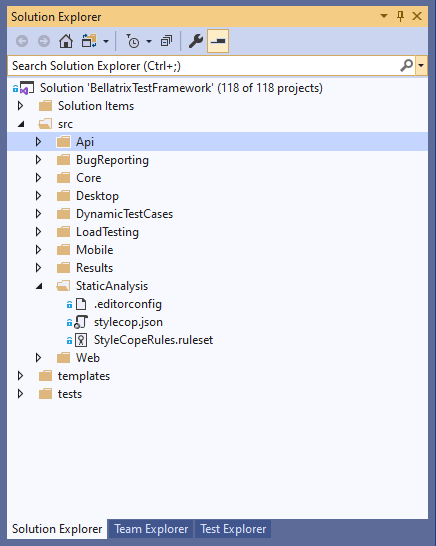Click the StaticAnalysis open folder icon
Screen dimensions: 436x546
[x=63, y=286]
